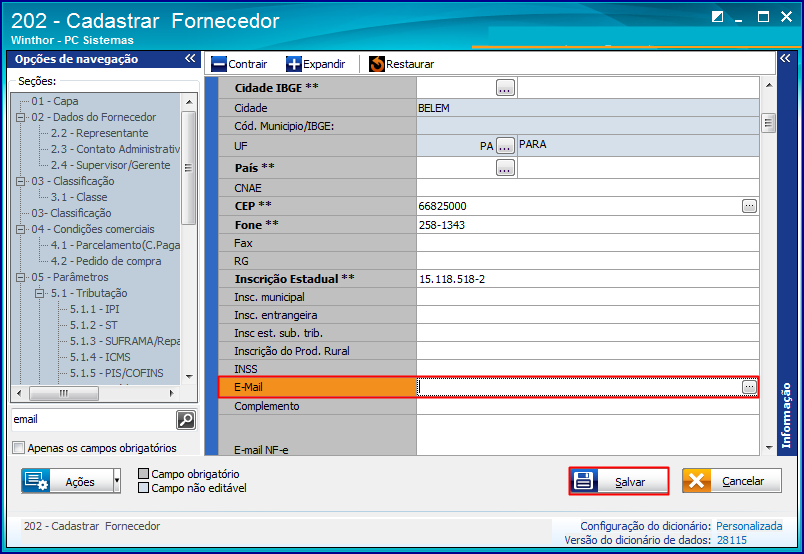Click the CNAE input field
This screenshot has width=804, height=554.
pyautogui.click(x=588, y=188)
